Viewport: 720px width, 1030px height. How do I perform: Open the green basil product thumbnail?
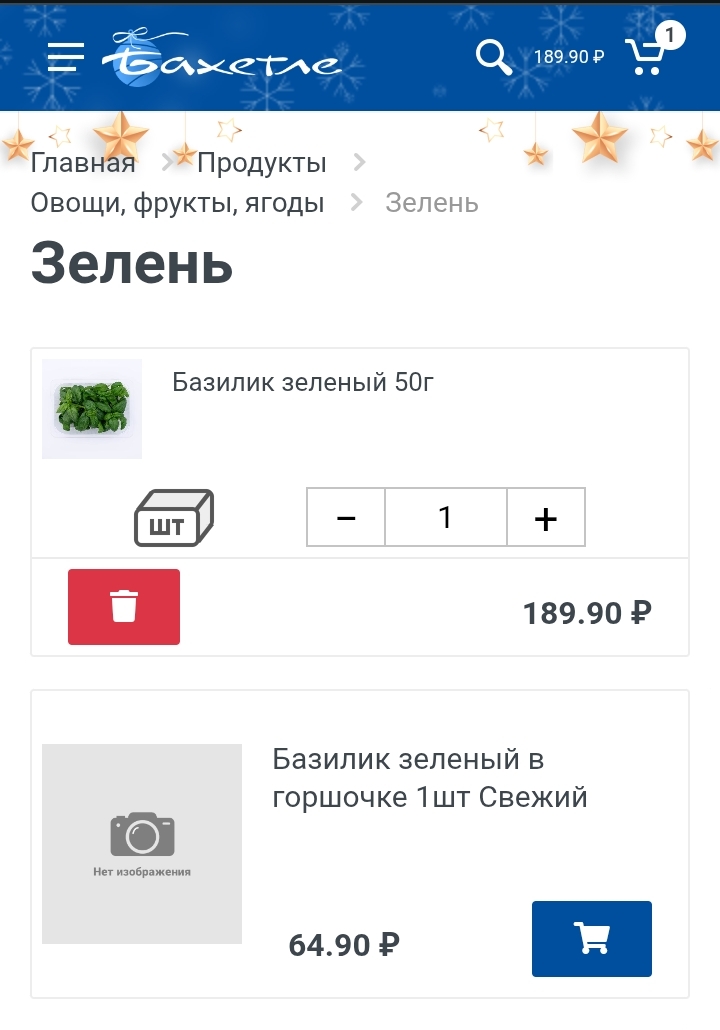pos(92,408)
